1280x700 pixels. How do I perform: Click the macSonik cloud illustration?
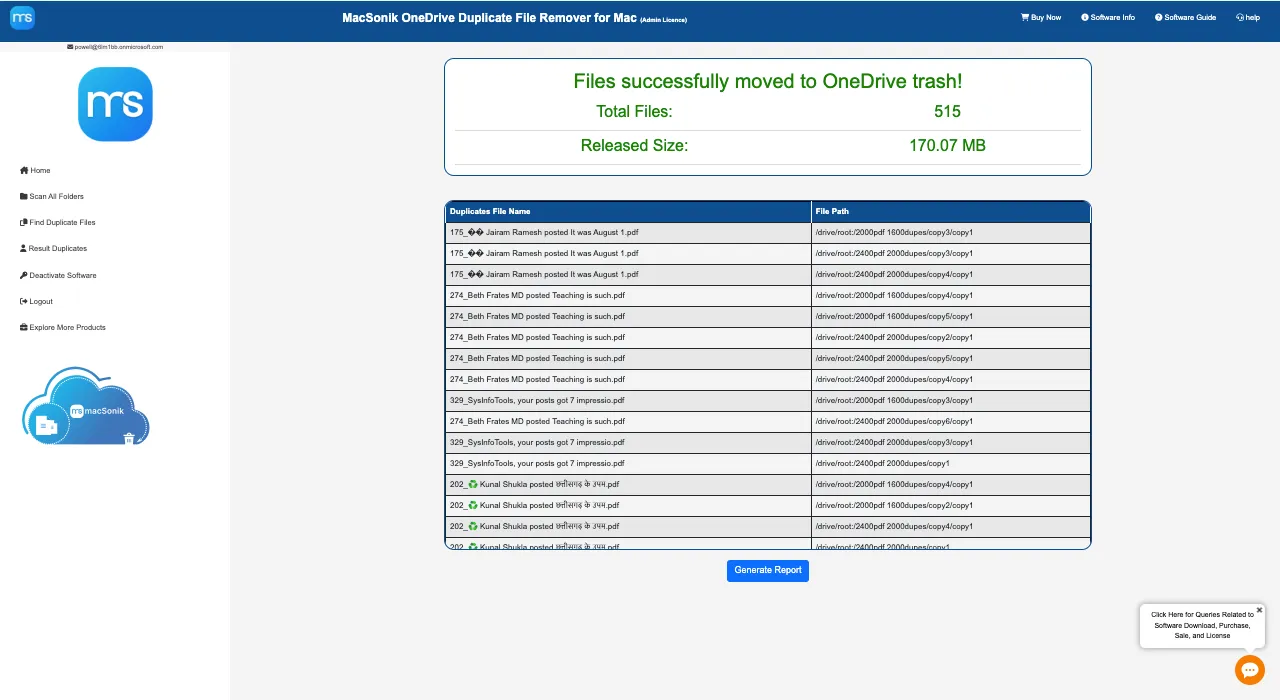click(x=85, y=406)
